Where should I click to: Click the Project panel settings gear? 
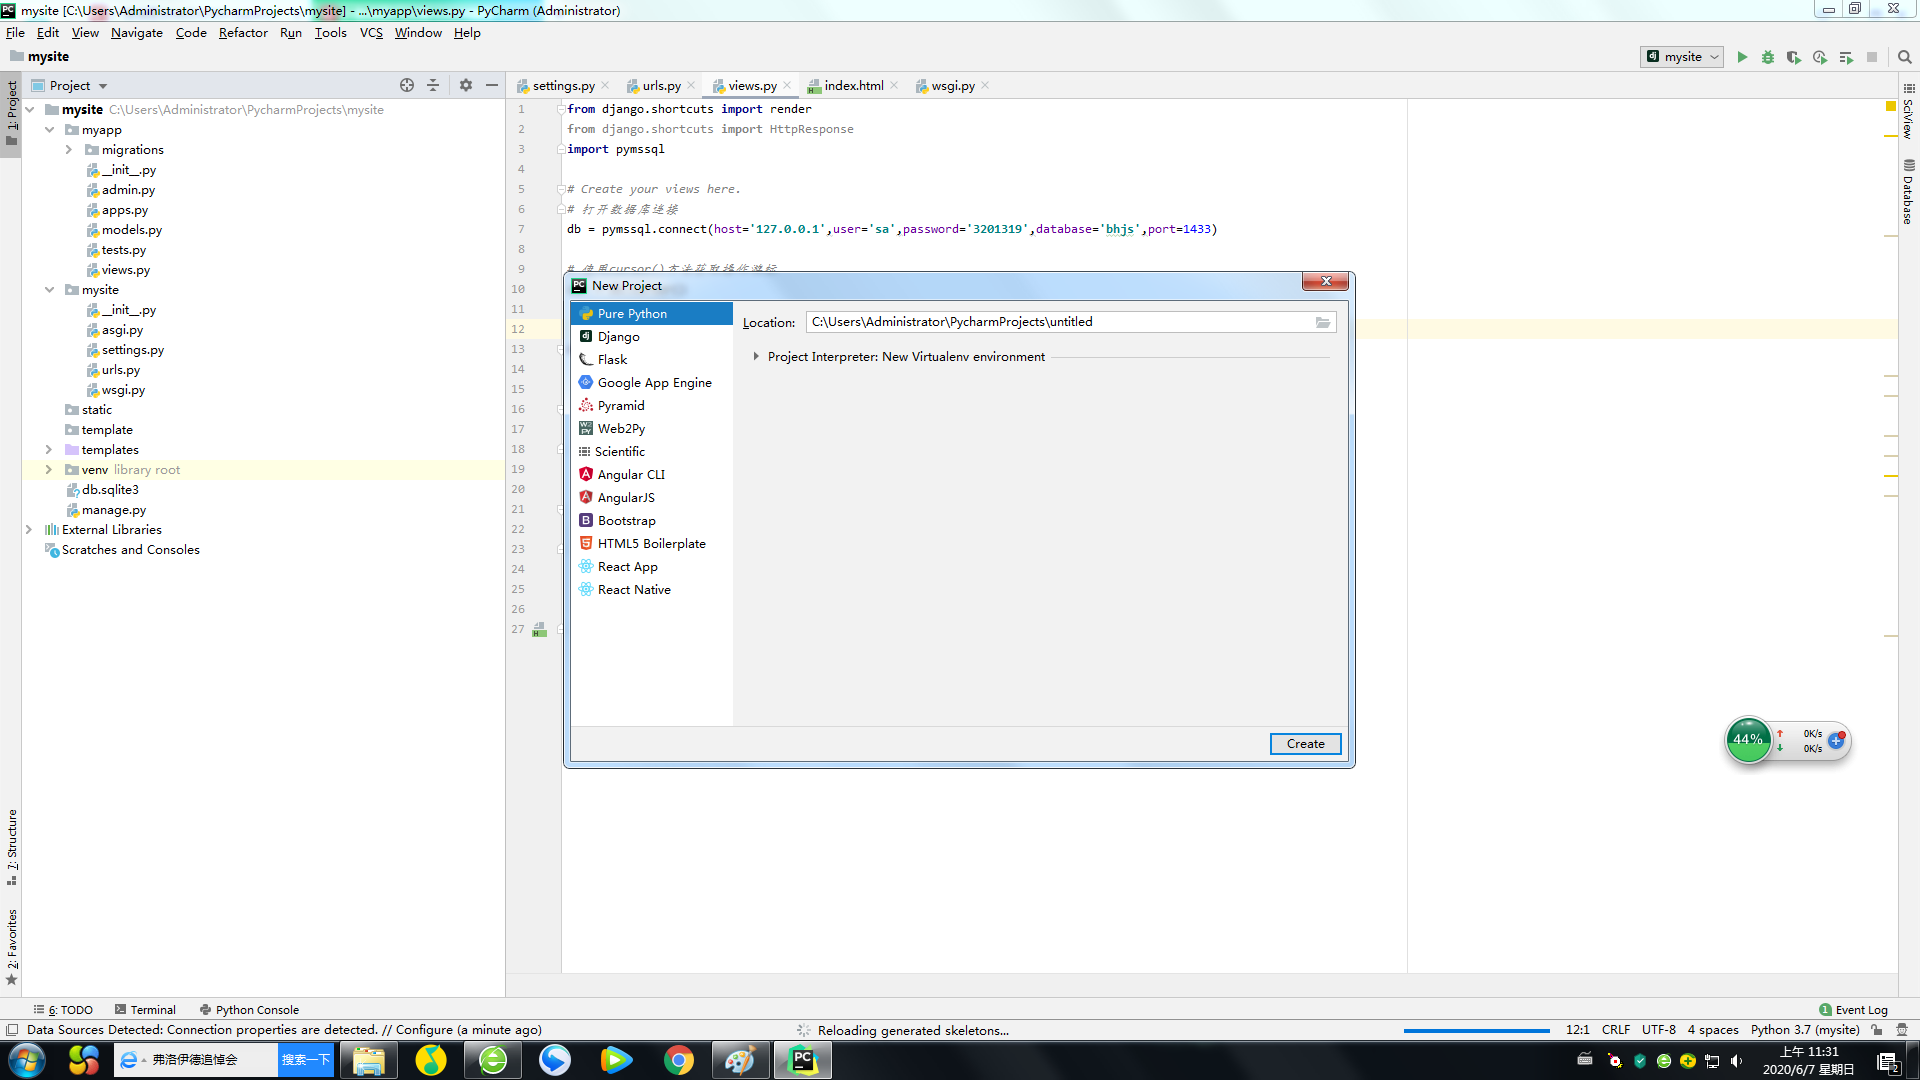pyautogui.click(x=466, y=85)
